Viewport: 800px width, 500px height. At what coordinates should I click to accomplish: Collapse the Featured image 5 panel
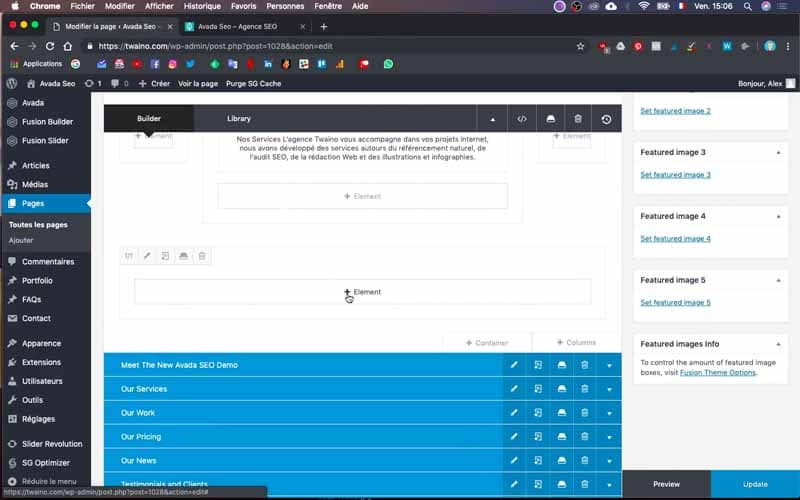tap(778, 280)
